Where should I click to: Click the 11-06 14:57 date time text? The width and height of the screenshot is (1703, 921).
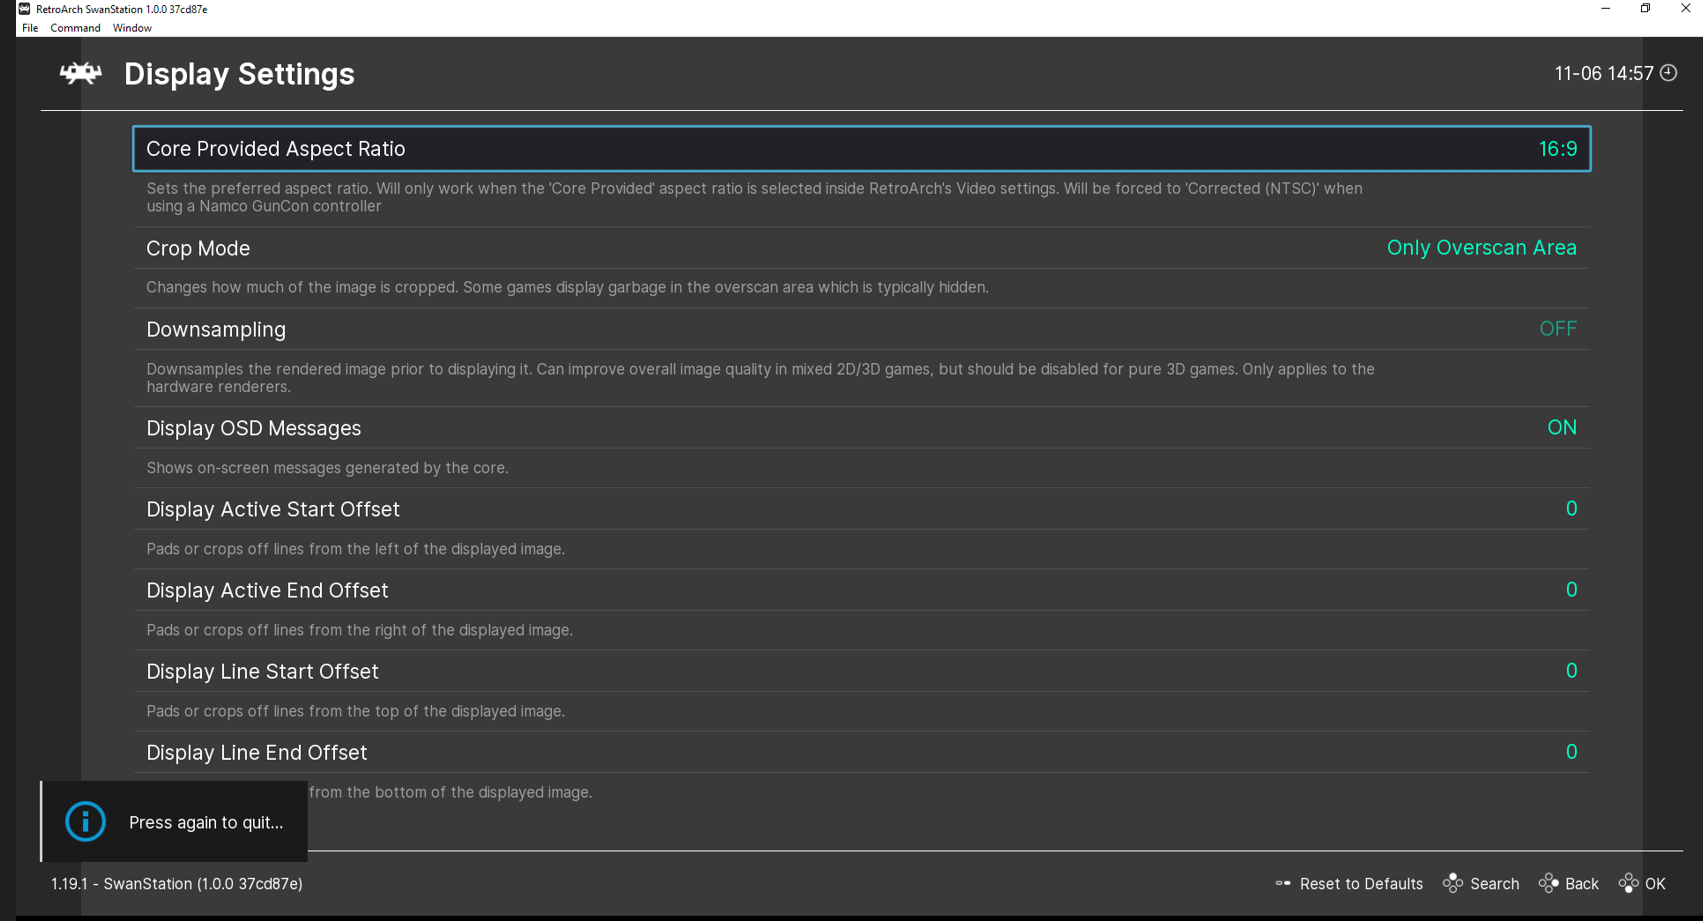(1604, 74)
